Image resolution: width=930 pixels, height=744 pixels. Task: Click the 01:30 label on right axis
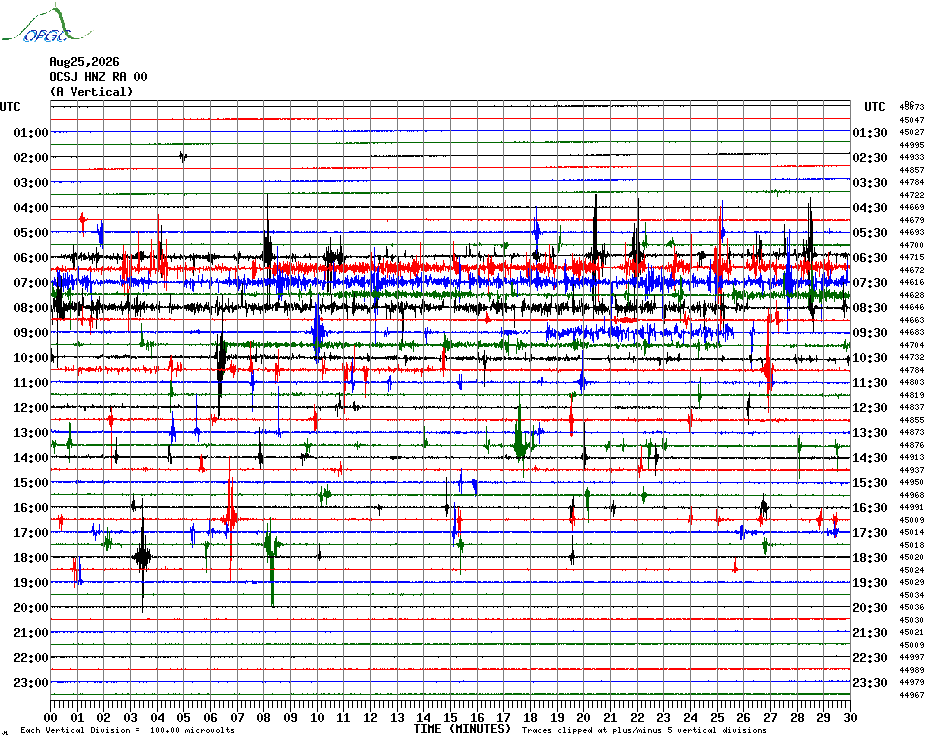pyautogui.click(x=870, y=133)
